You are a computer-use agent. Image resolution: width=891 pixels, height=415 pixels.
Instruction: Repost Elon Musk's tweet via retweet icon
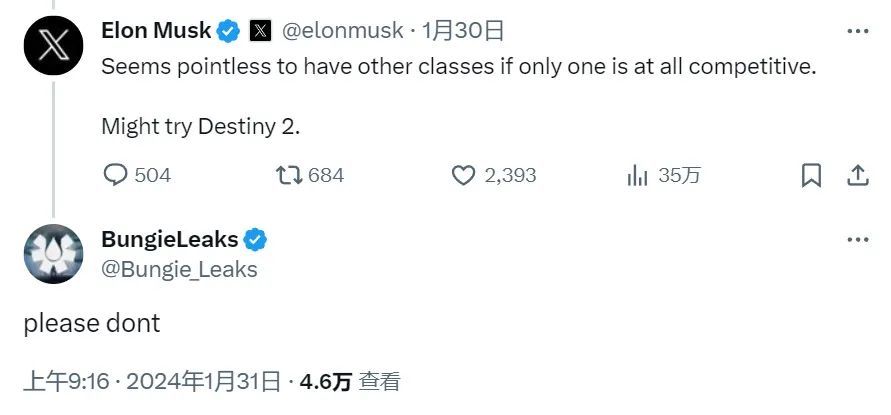pyautogui.click(x=289, y=175)
